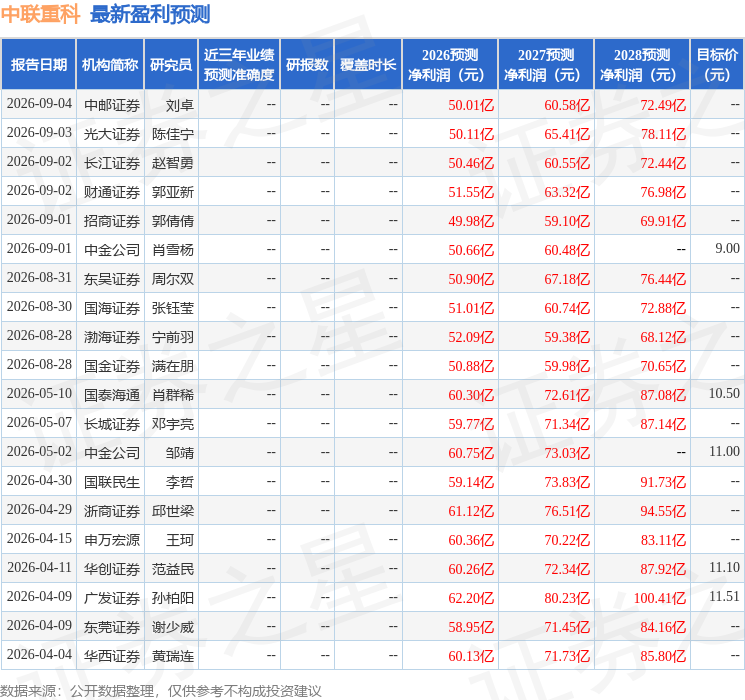Click the 2027预测净利润 column header

click(x=546, y=65)
